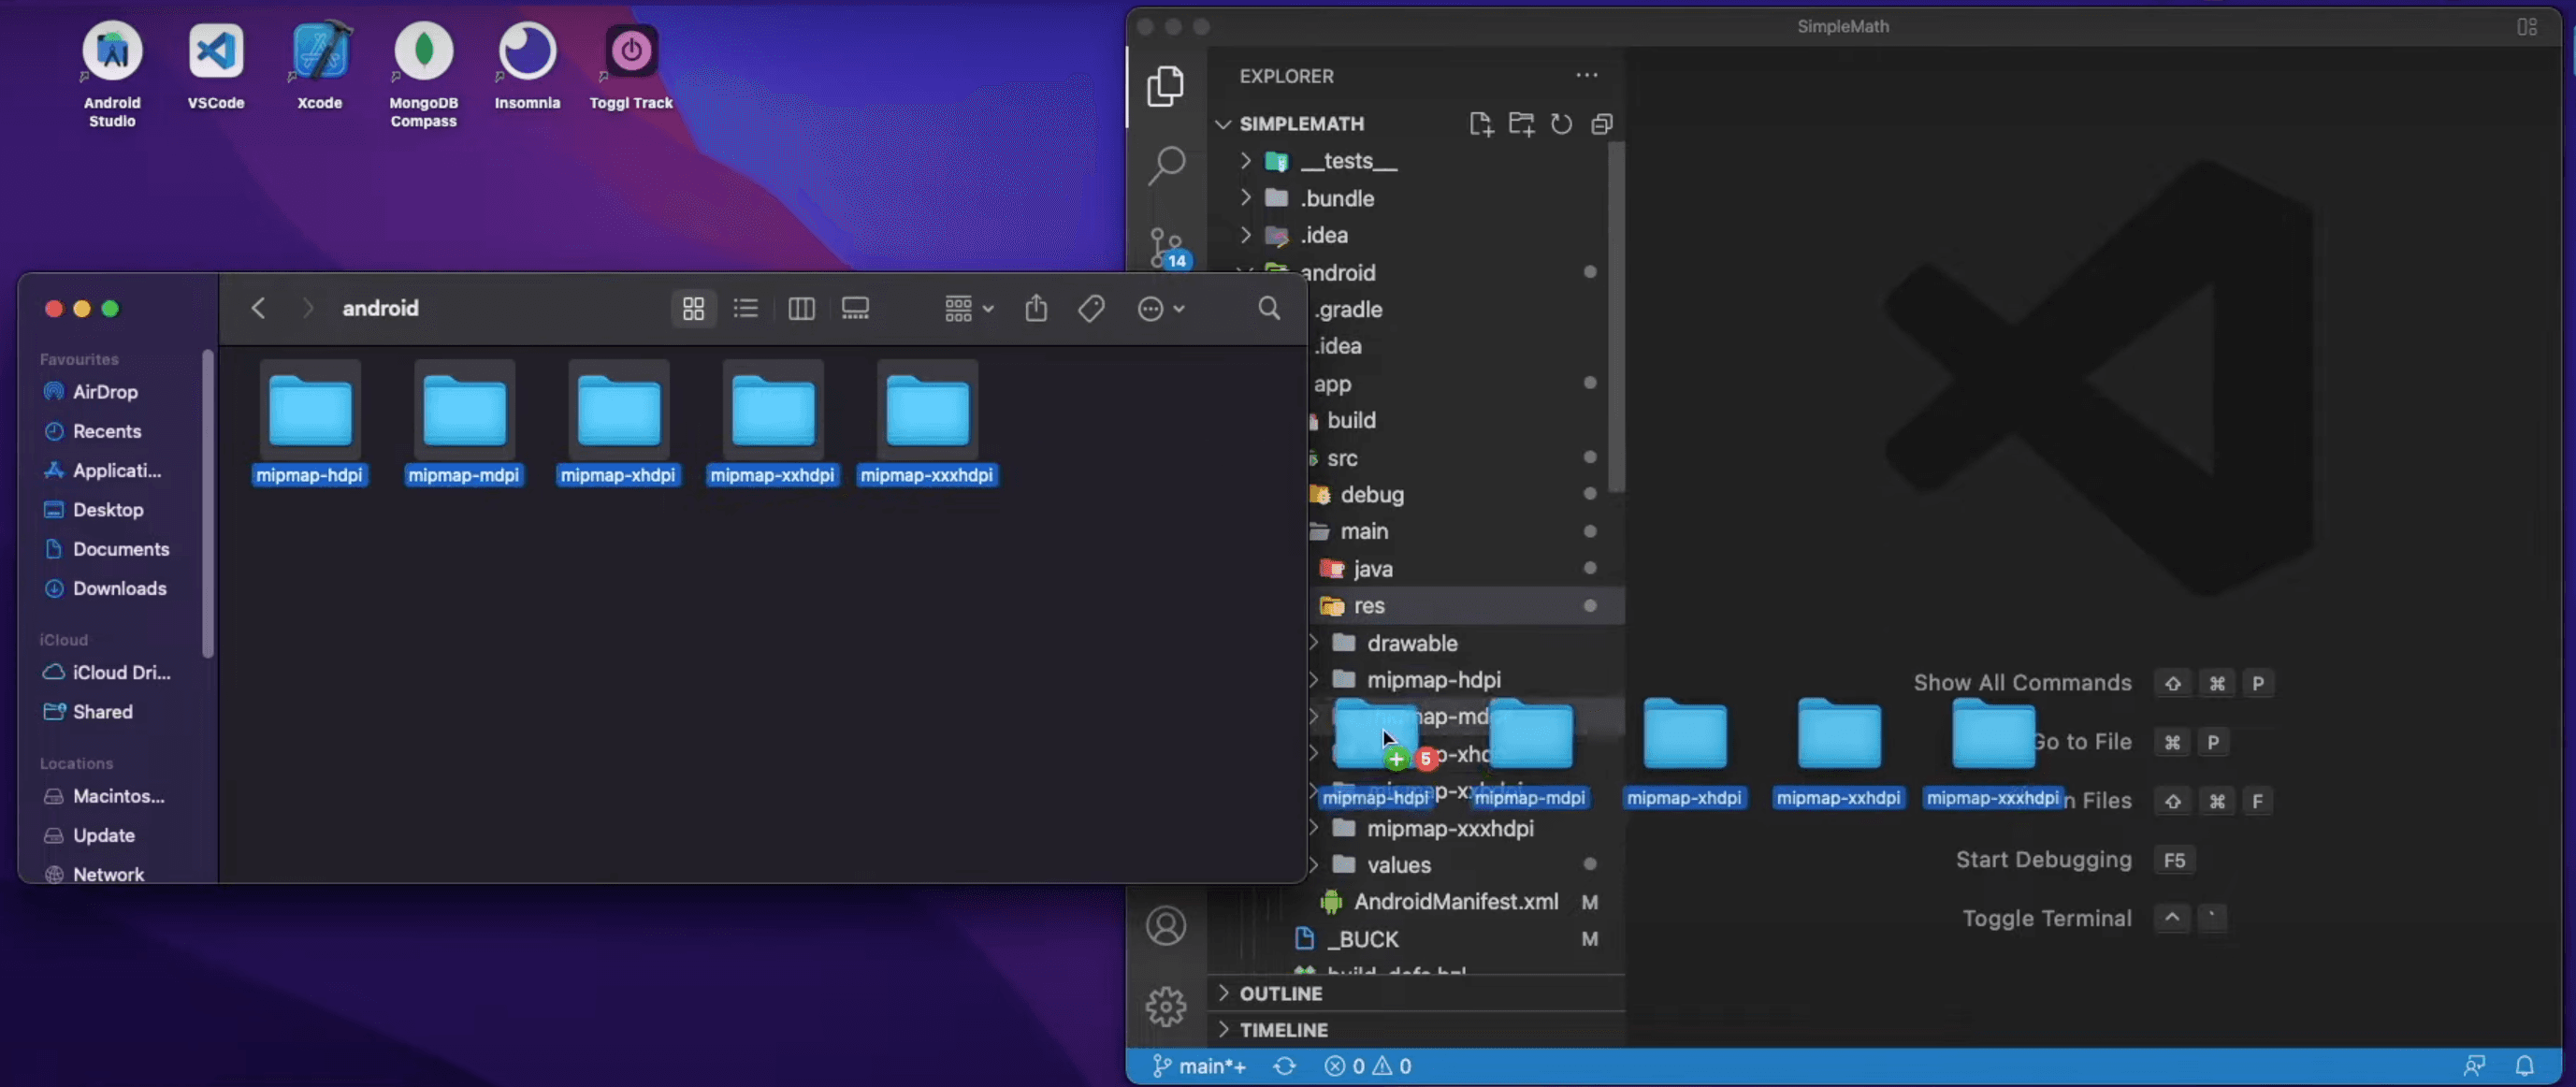Screen dimensions: 2576x1087
Task: Select Downloads in Finder sidebar
Action: click(x=119, y=588)
